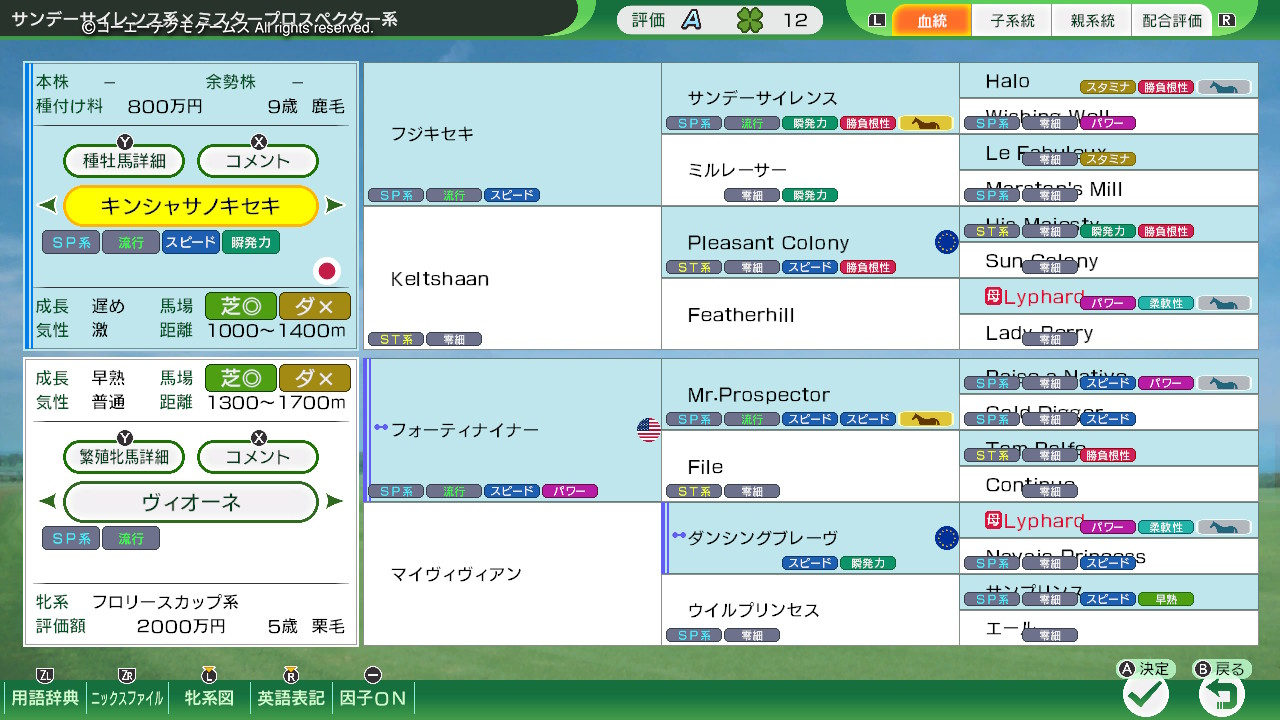Switch to the 子系統 tab
Screen dimensions: 1280x720
1012,21
